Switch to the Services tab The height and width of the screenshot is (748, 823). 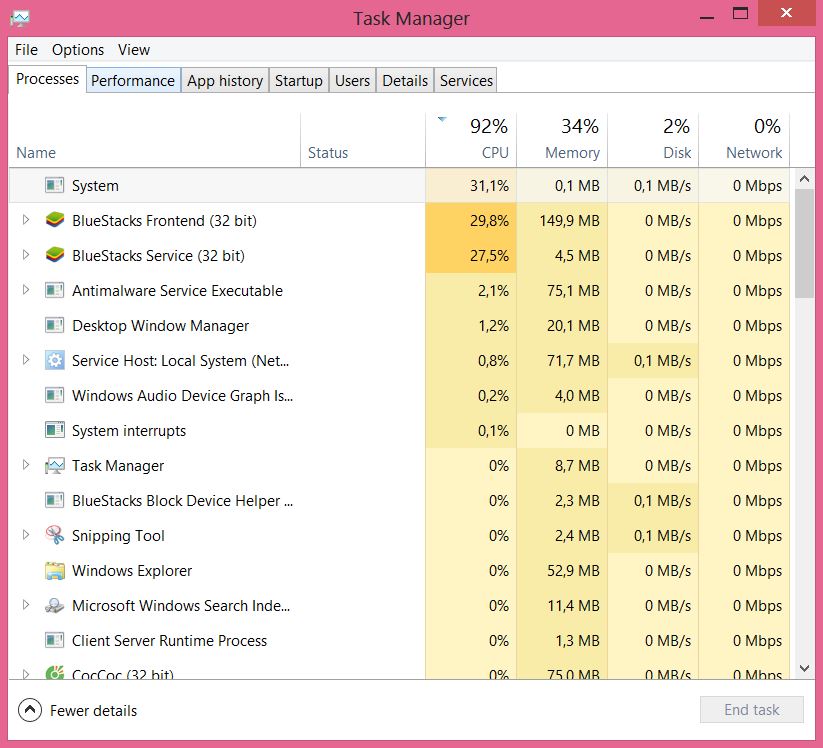click(x=466, y=80)
